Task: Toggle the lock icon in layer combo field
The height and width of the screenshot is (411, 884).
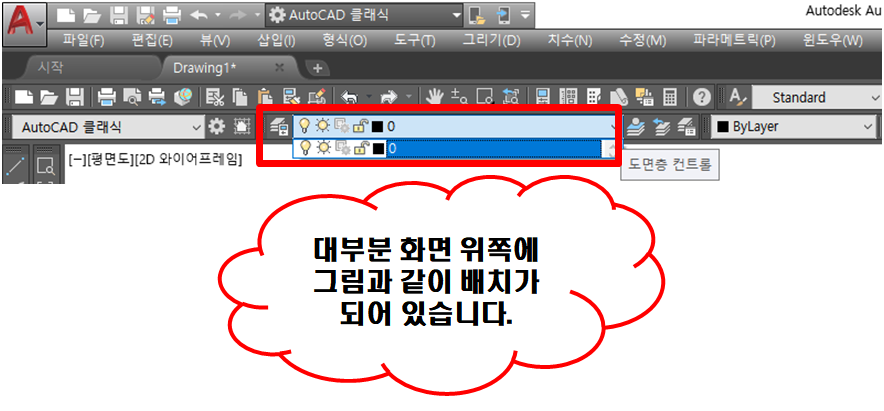Action: pos(360,126)
